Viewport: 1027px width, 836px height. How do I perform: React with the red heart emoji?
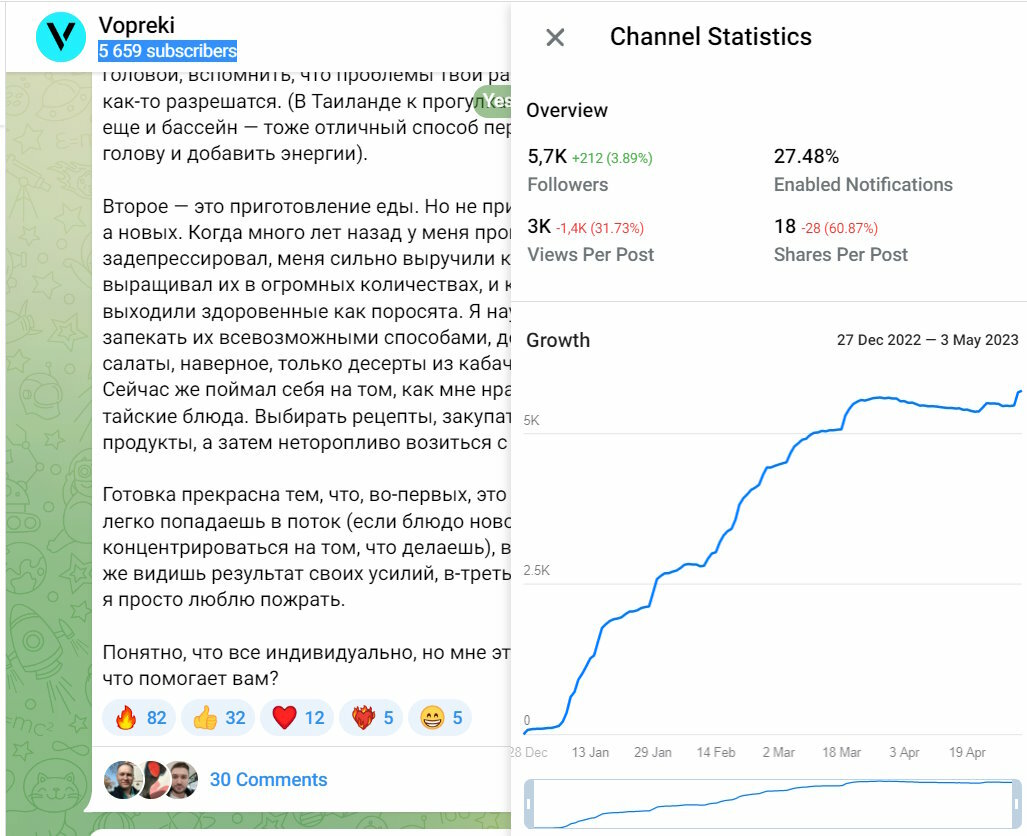298,718
